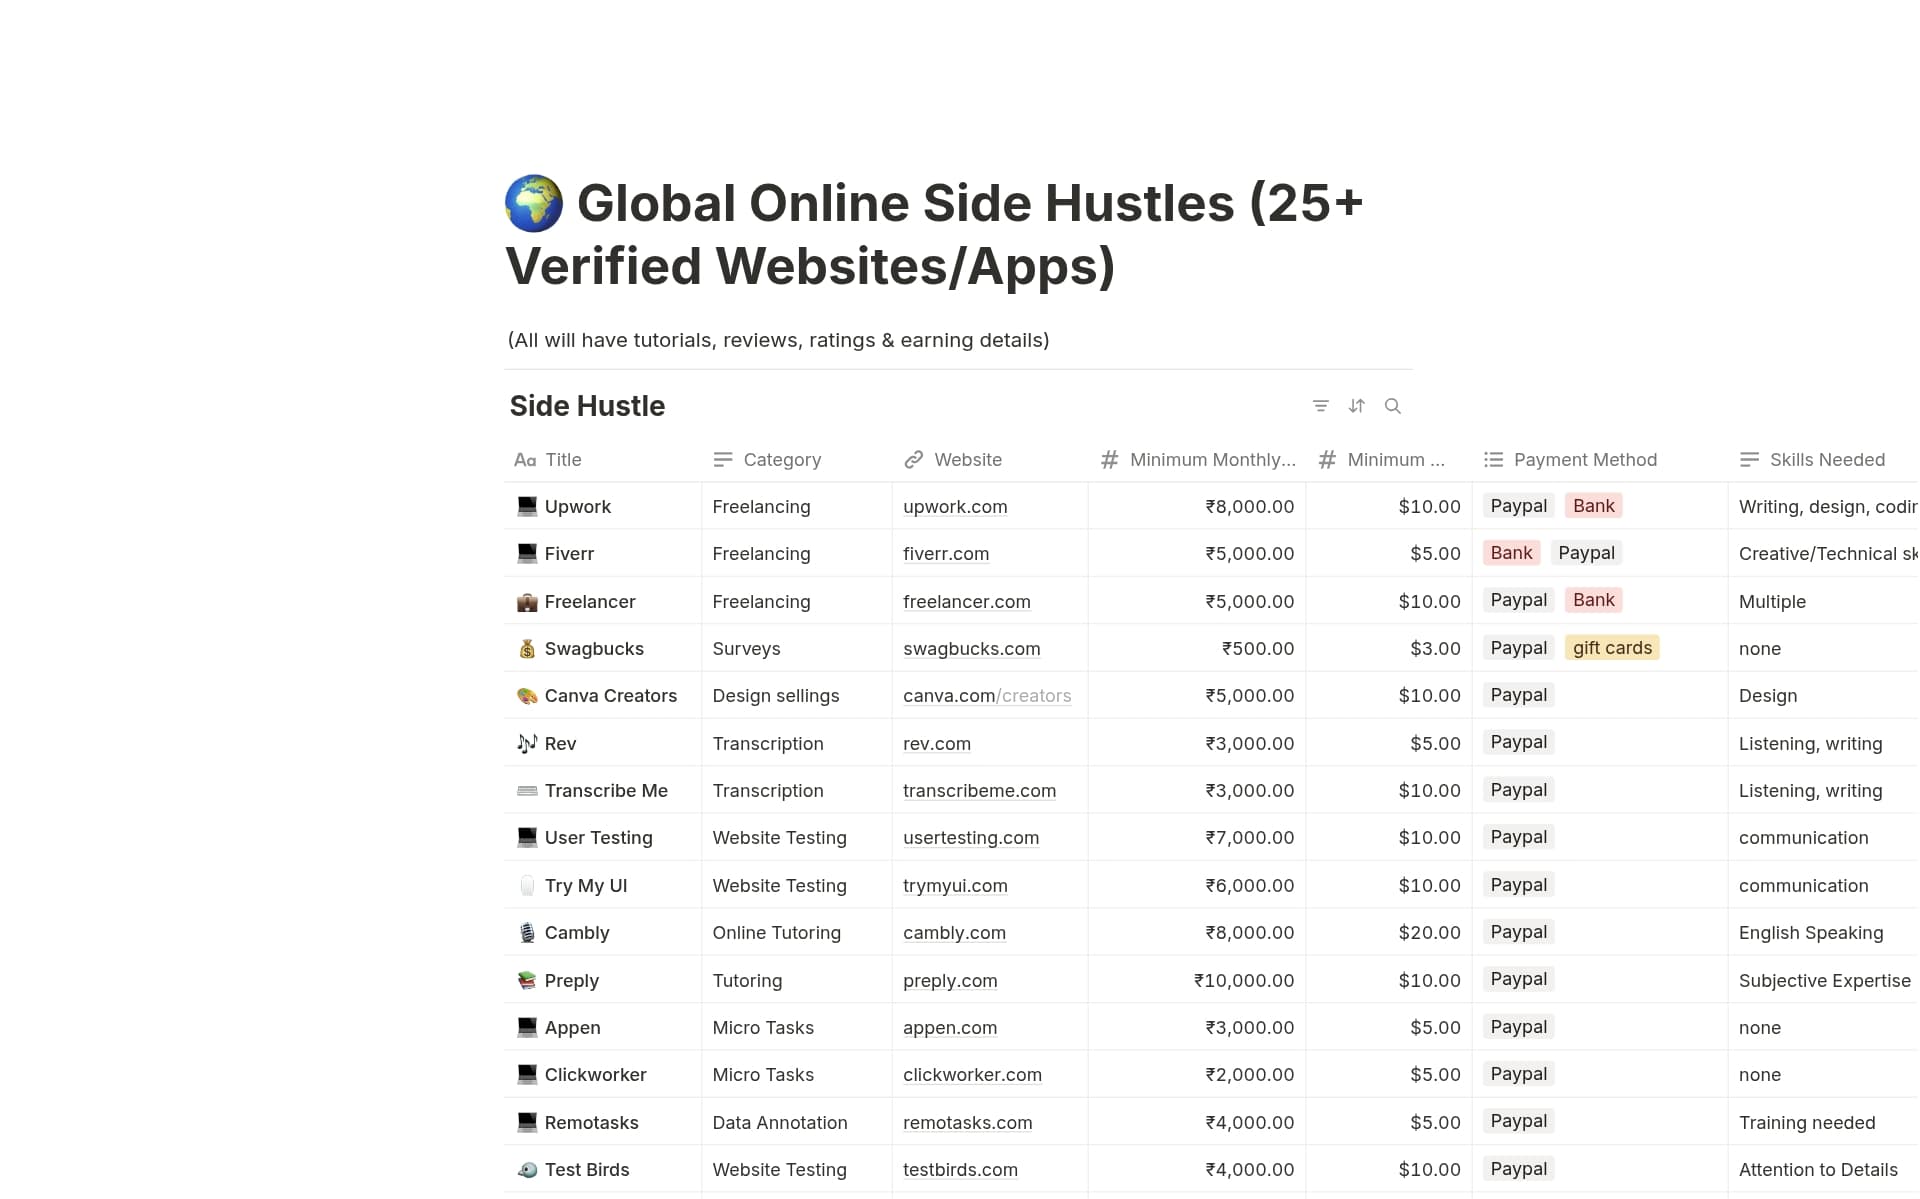Select the ₹10,000.00 Preply cell

pyautogui.click(x=1196, y=980)
